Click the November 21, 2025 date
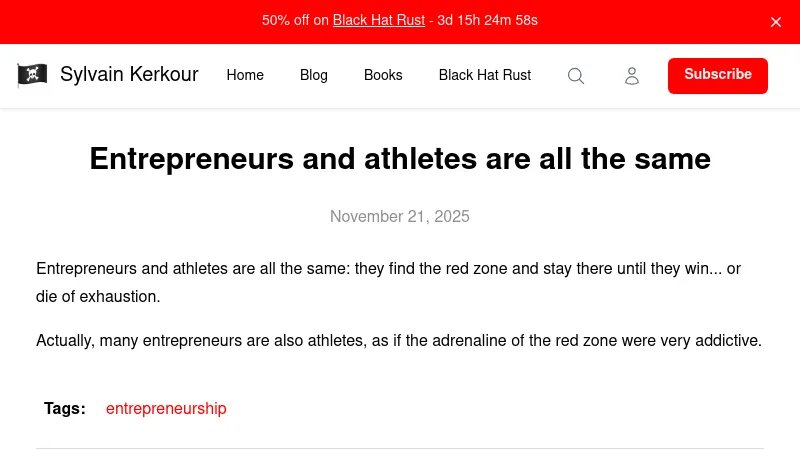 coord(400,217)
